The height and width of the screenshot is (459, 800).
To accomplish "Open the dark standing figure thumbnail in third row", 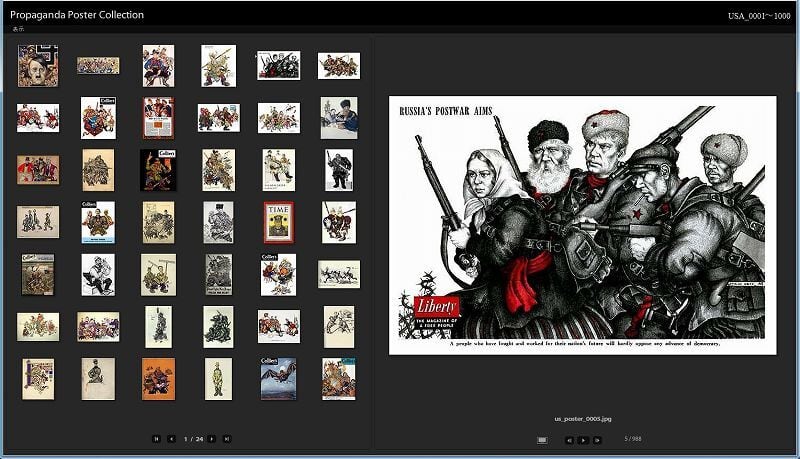I will (339, 170).
